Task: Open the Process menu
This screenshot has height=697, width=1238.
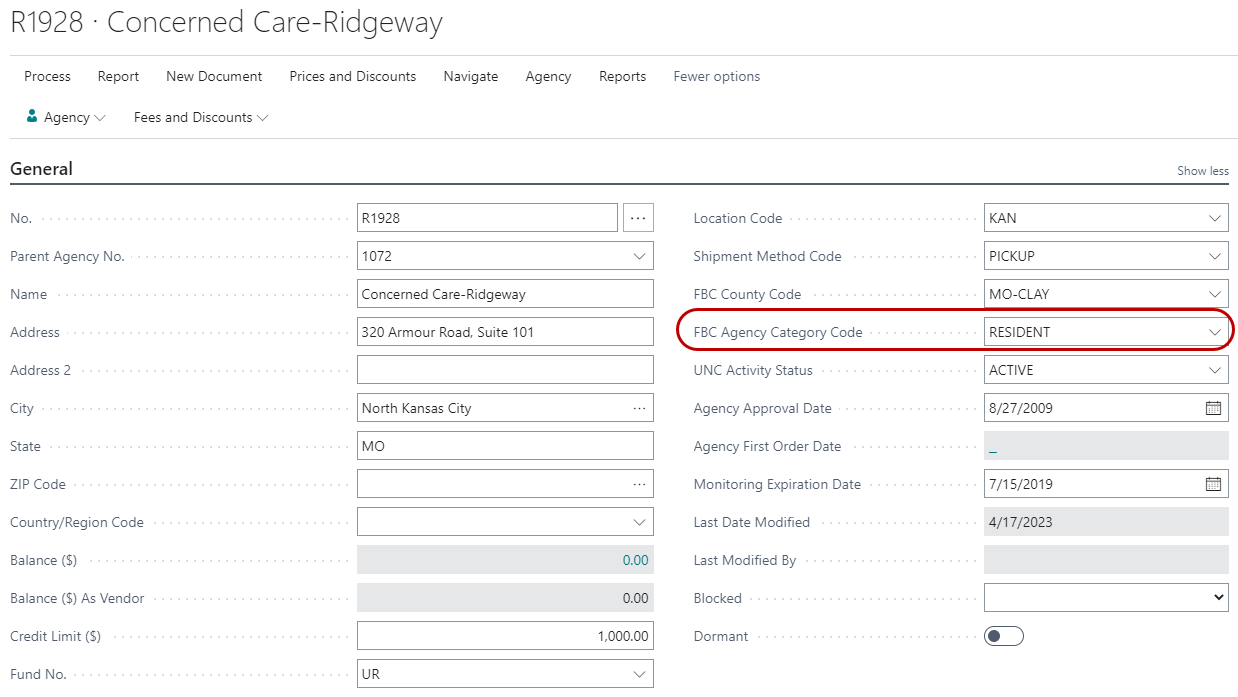Action: pyautogui.click(x=47, y=76)
